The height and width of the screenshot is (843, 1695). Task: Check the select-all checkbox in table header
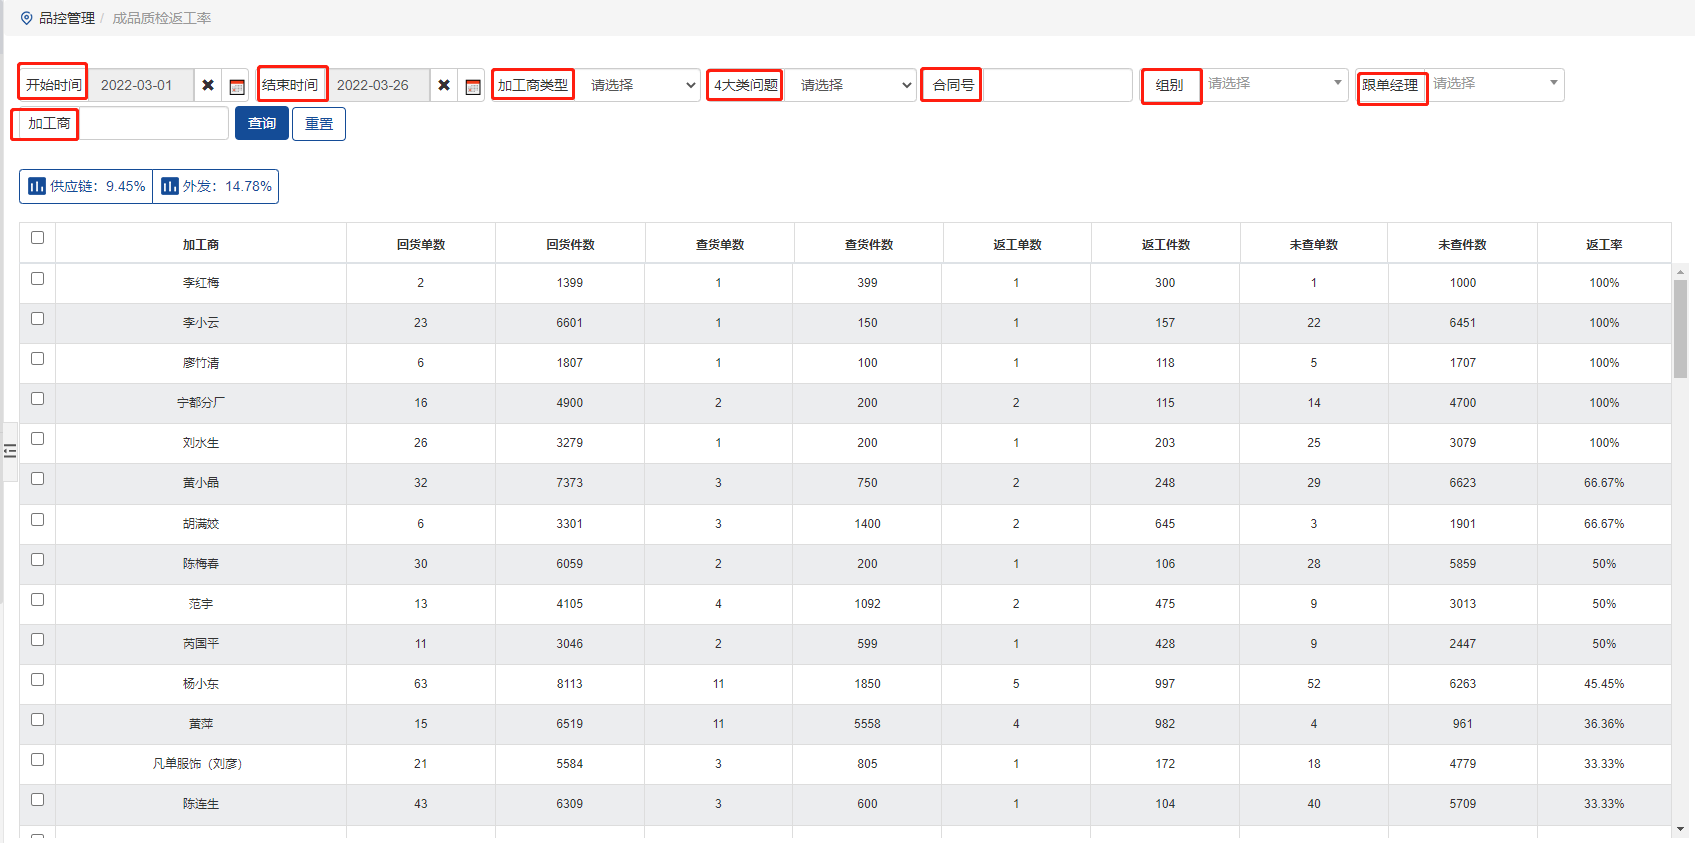pos(38,238)
